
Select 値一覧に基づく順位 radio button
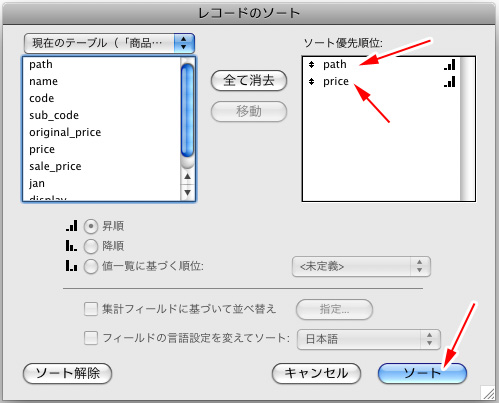[91, 266]
